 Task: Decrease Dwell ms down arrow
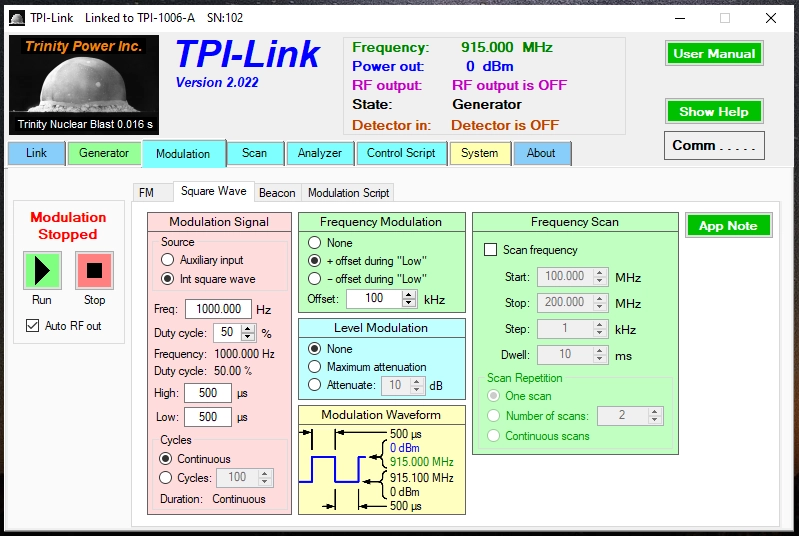[x=600, y=359]
